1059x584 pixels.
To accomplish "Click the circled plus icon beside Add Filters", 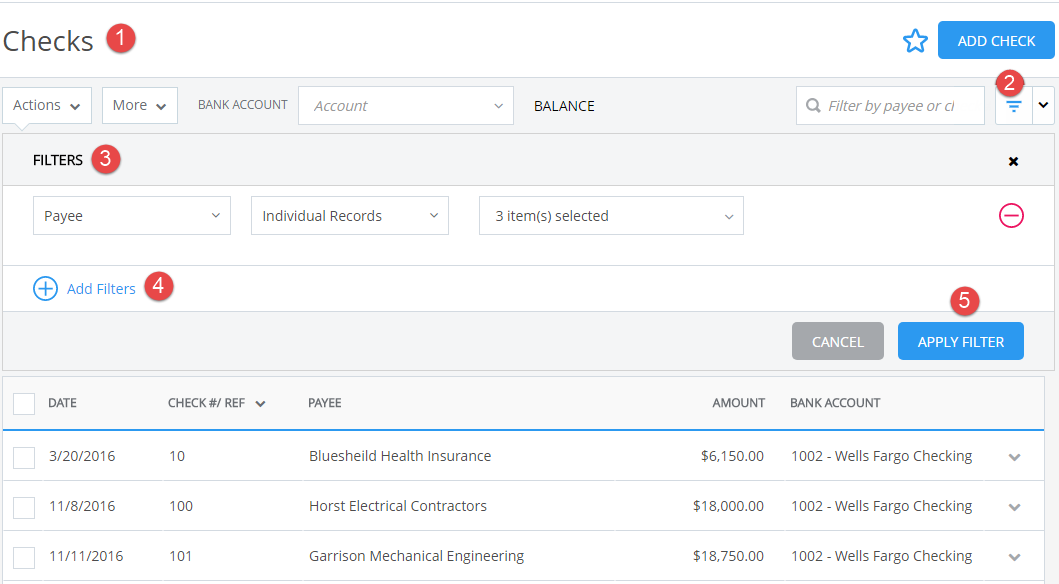I will pyautogui.click(x=45, y=289).
